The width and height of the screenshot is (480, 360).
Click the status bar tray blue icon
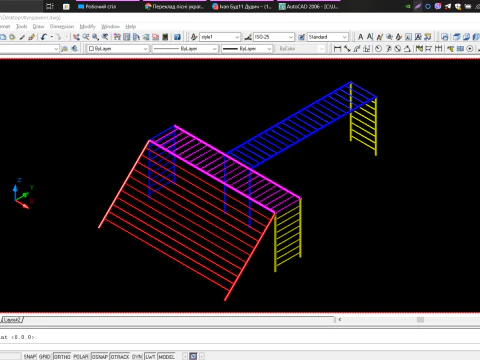(x=193, y=356)
